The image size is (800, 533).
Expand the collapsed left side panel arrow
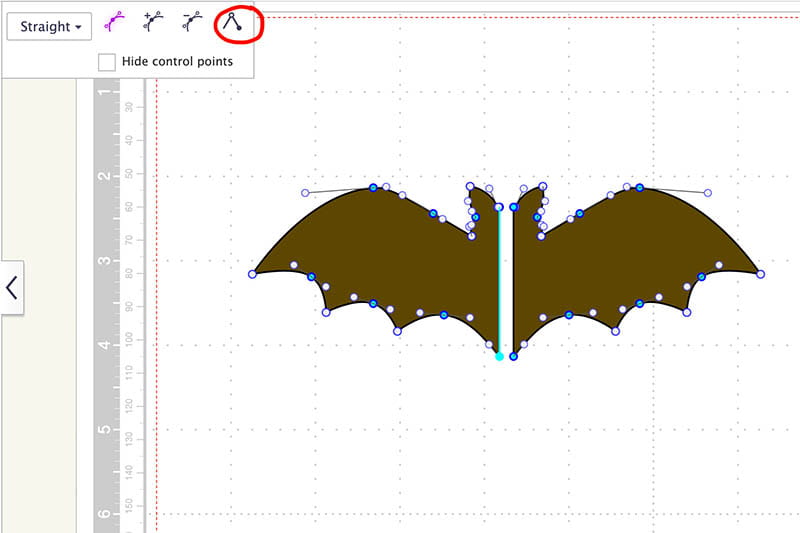12,288
